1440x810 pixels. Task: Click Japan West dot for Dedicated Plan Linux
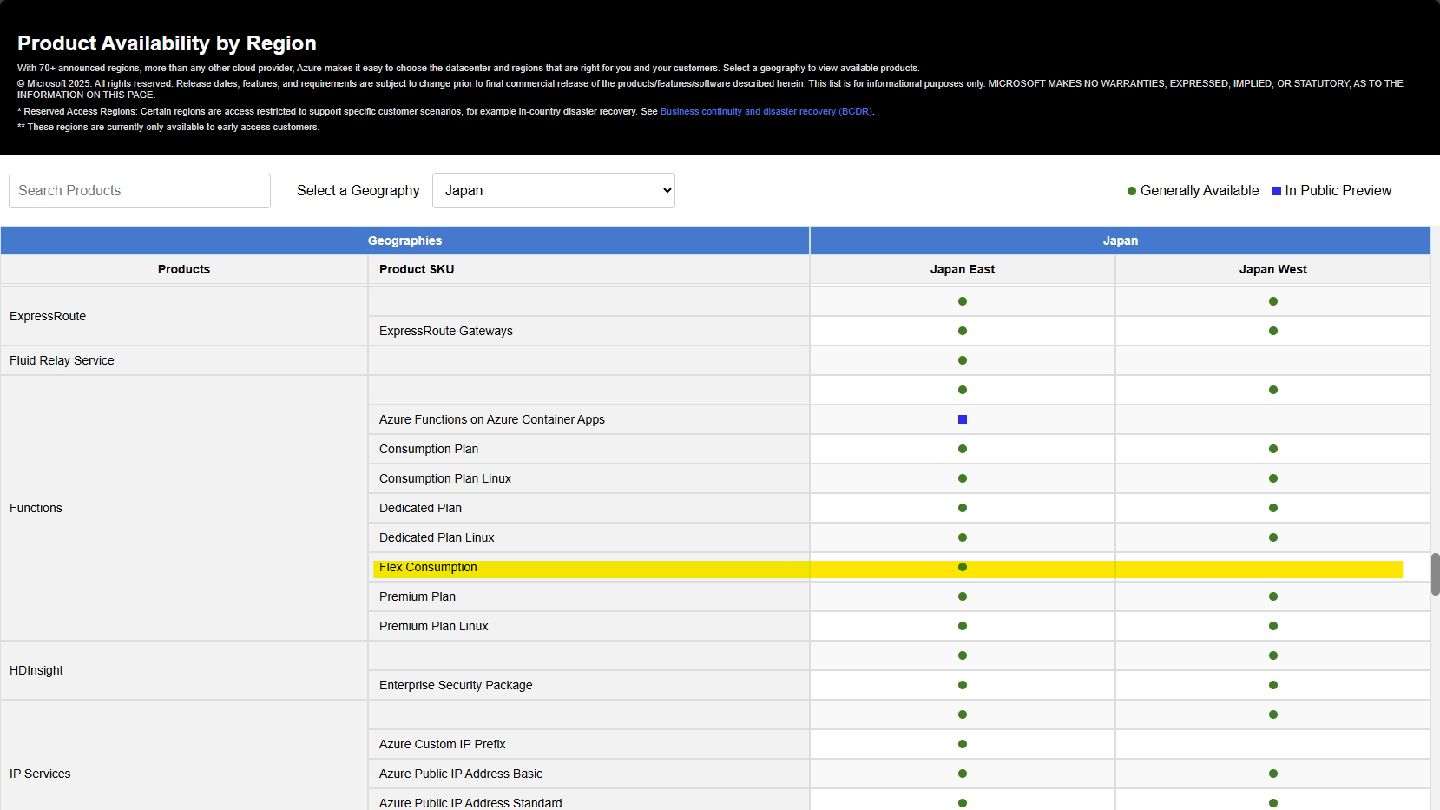coord(1273,538)
